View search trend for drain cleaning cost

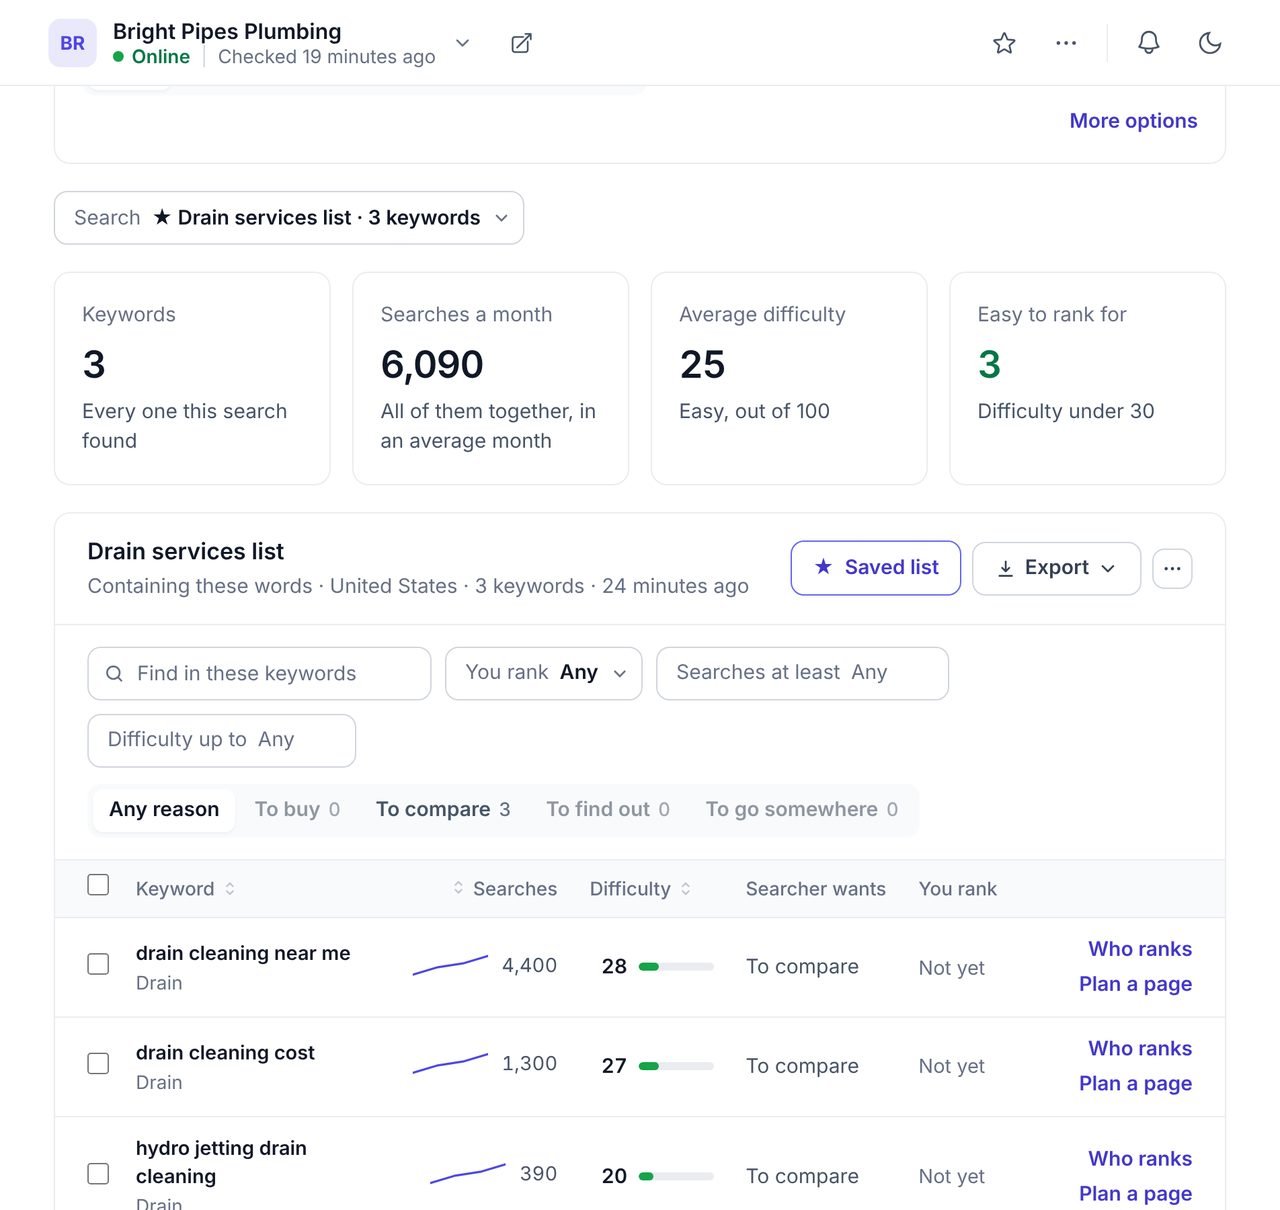click(450, 1064)
